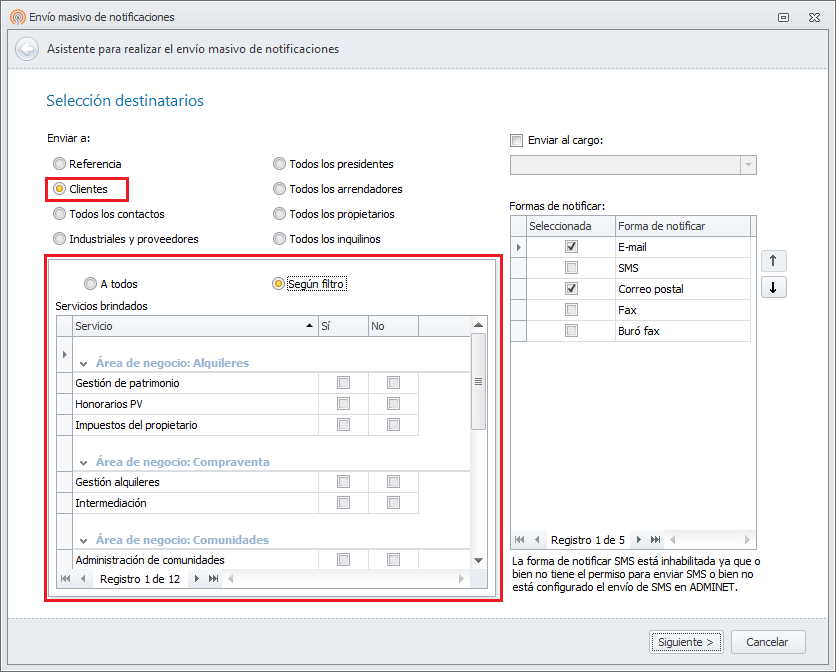Check Sí for Gestión alquileres
This screenshot has height=672, width=836.
point(343,482)
